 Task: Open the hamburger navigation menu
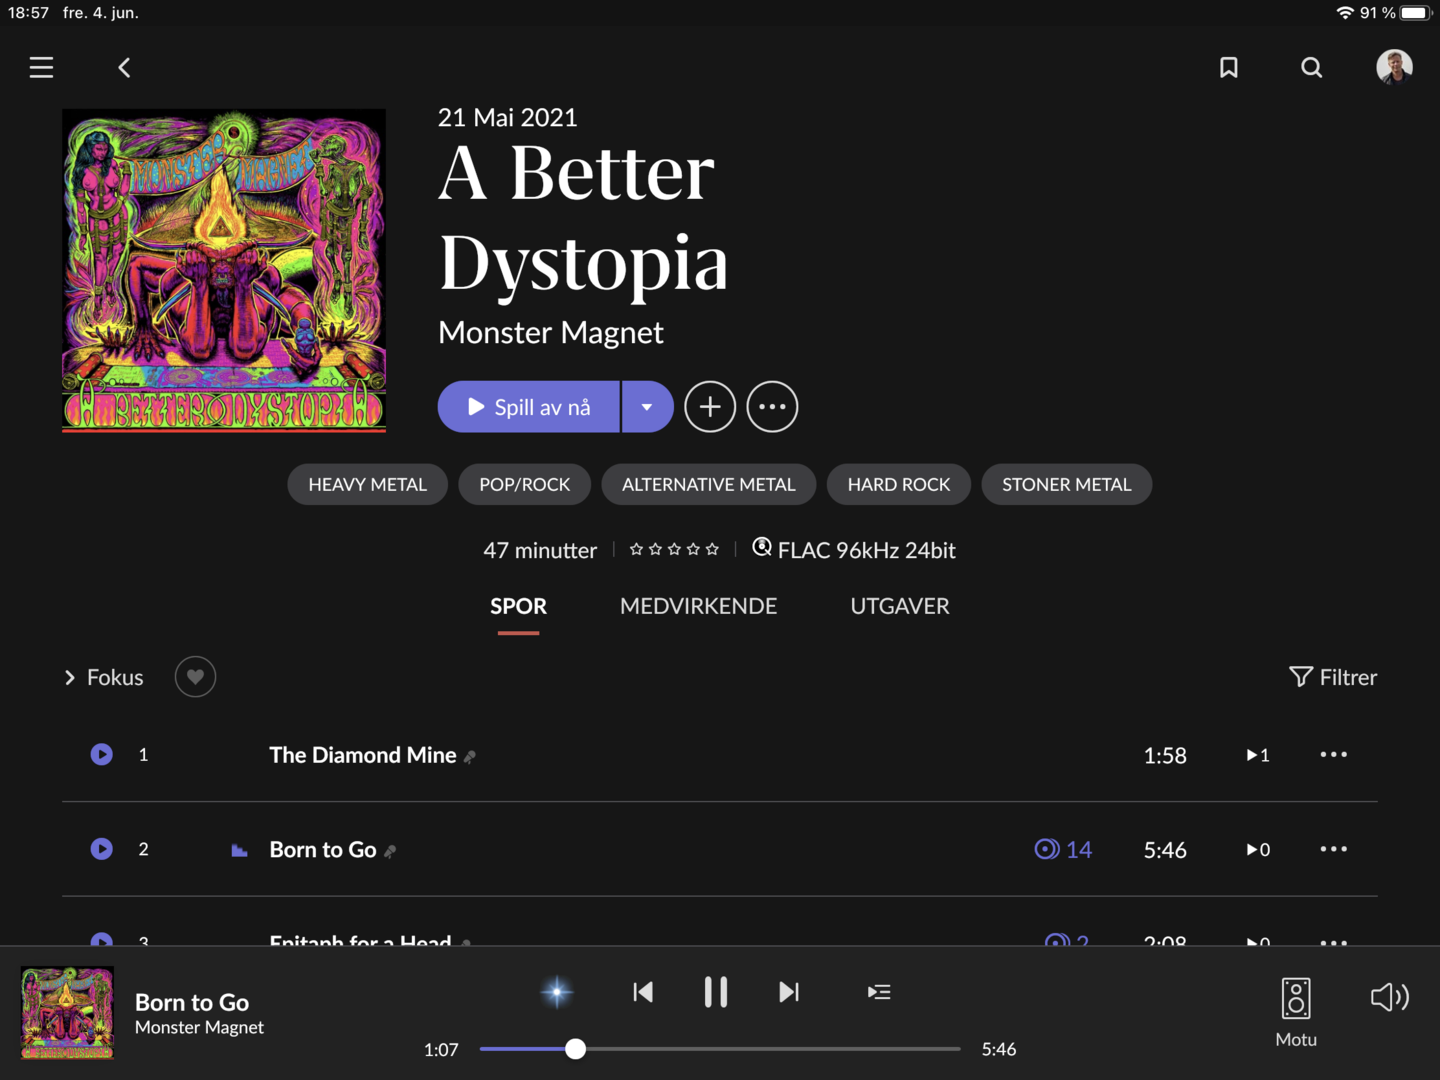click(x=41, y=67)
